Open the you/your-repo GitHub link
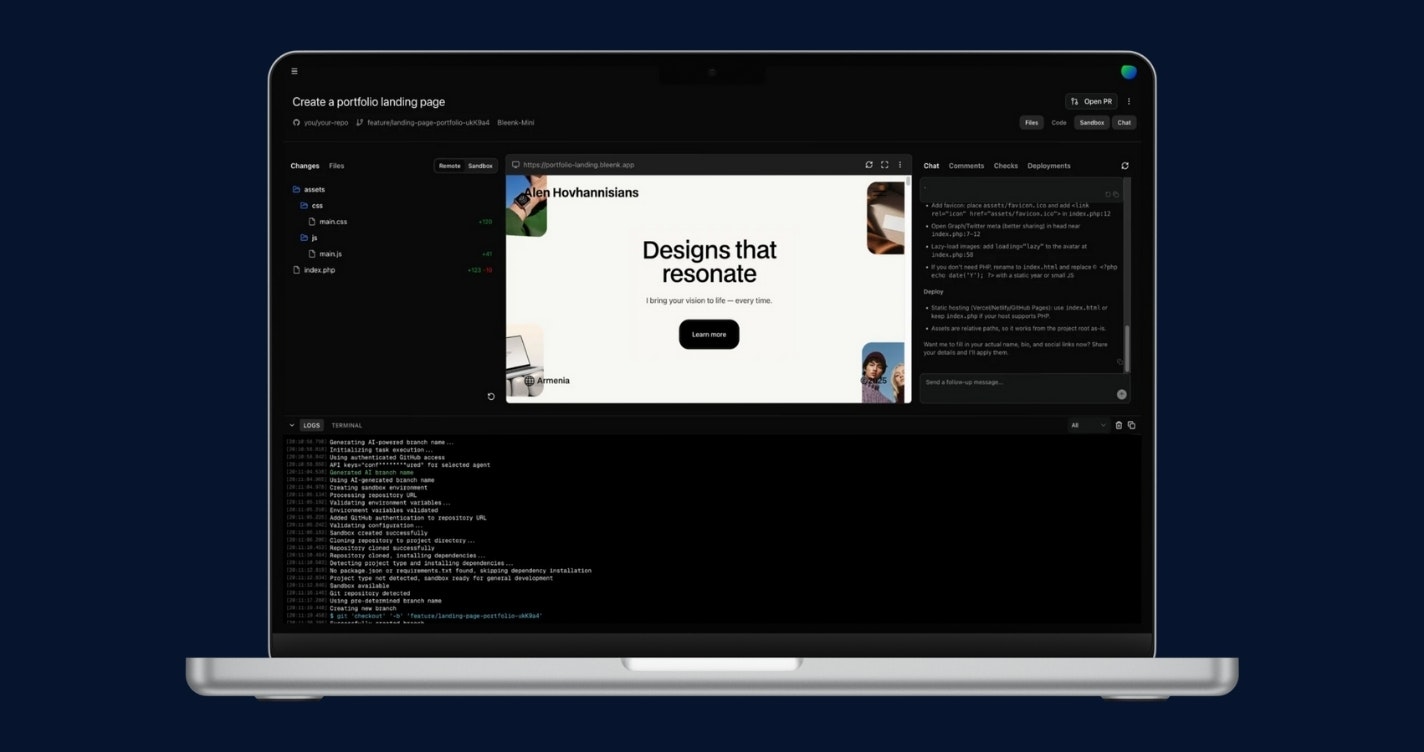 [x=320, y=123]
